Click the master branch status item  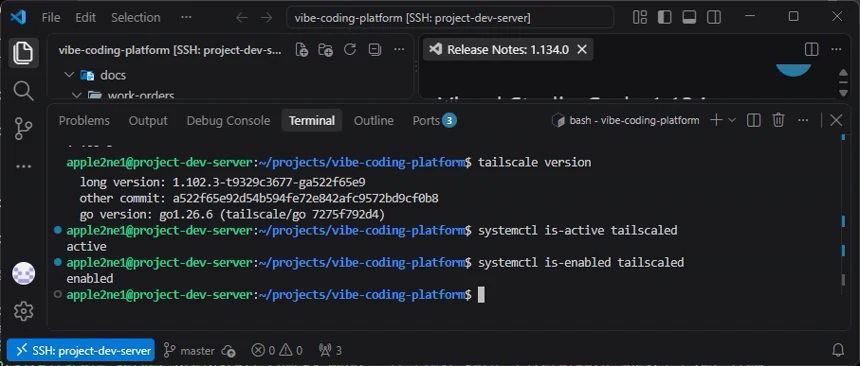tap(189, 350)
